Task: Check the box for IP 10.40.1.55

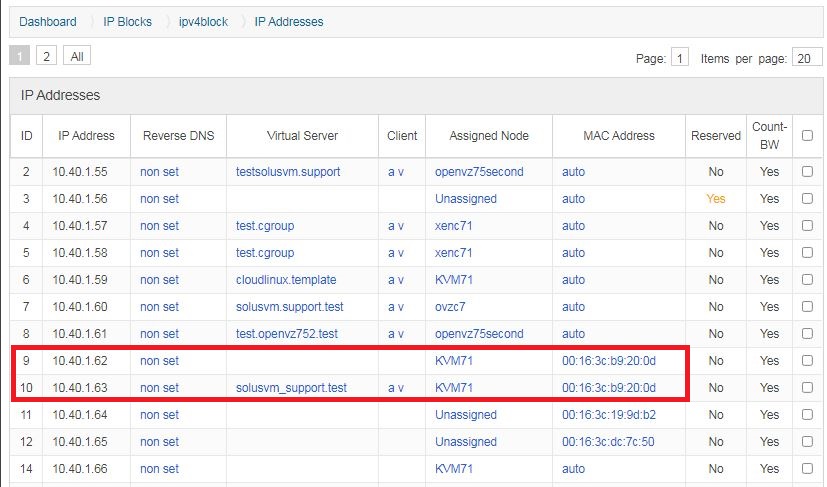Action: (x=807, y=172)
